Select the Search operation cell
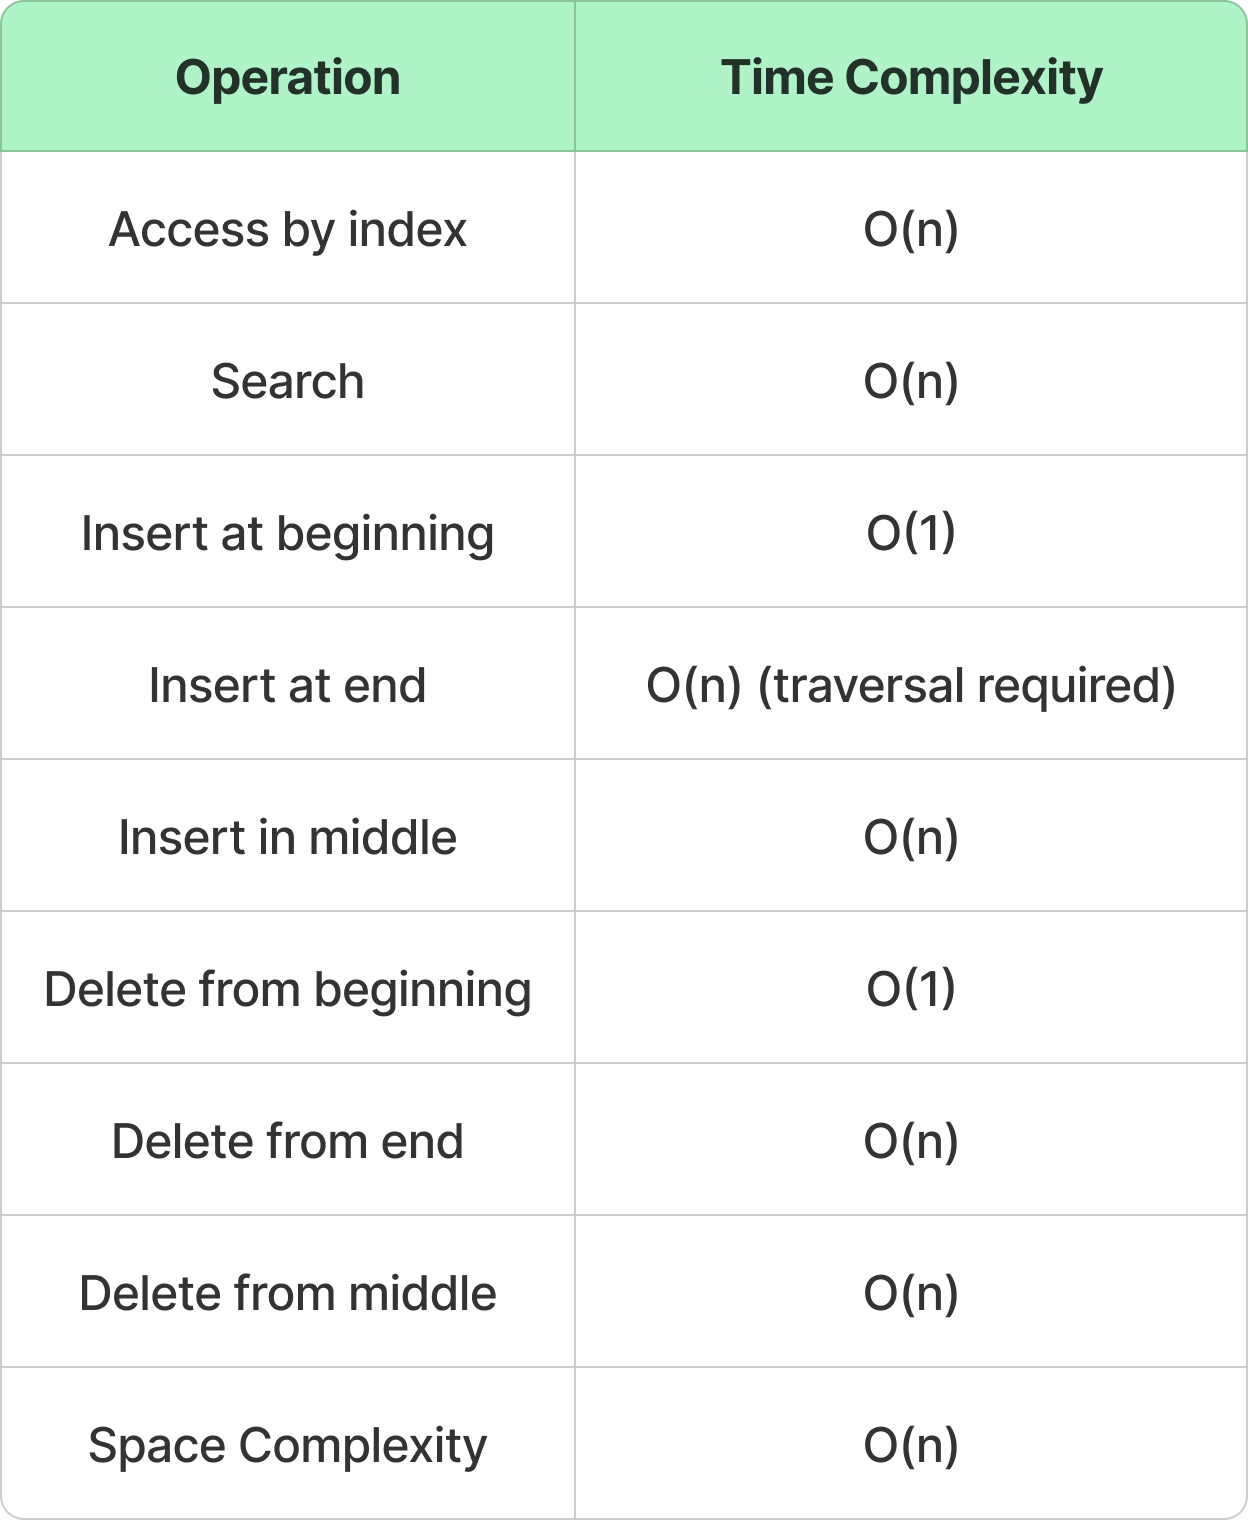Image resolution: width=1248 pixels, height=1520 pixels. (x=288, y=381)
